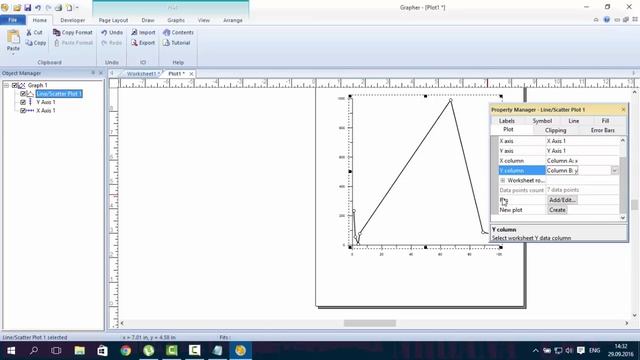Toggle Line/Scatter Plot 1 visibility checkbox
Screen dimensions: 640x360
(x=23, y=94)
